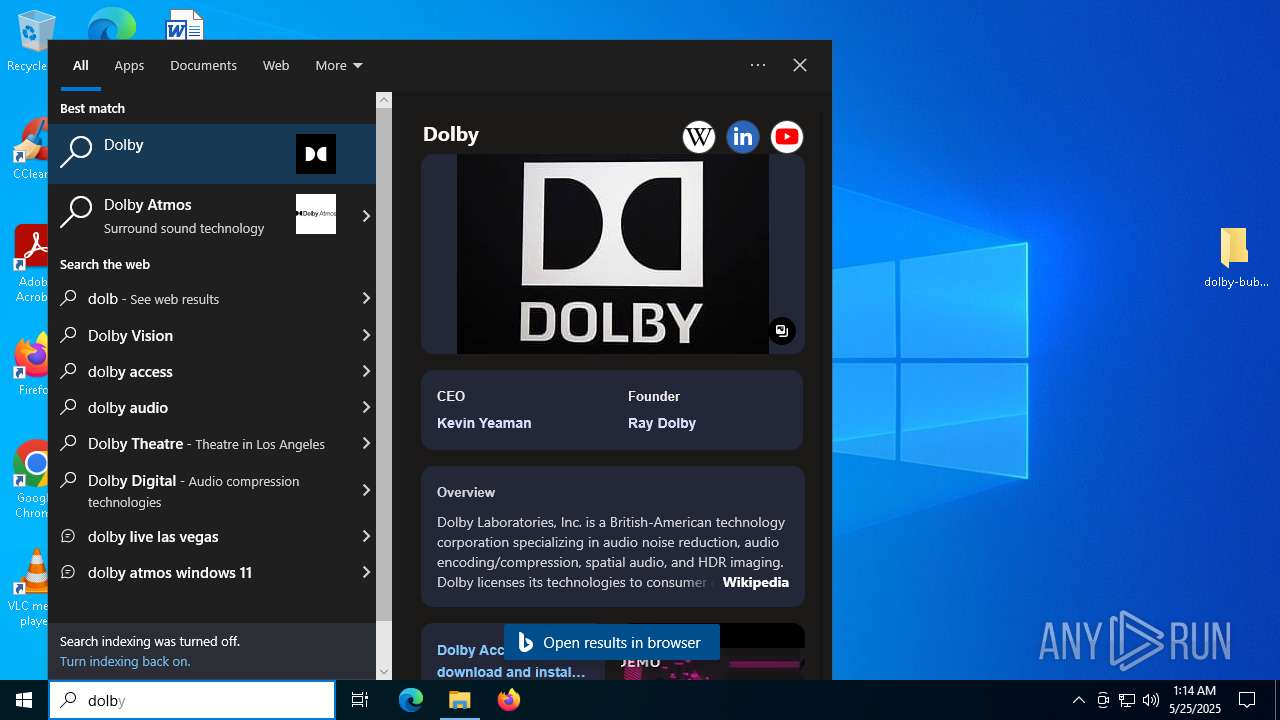Click the dolby live las vegas suggestion
The width and height of the screenshot is (1280, 720).
pos(200,536)
